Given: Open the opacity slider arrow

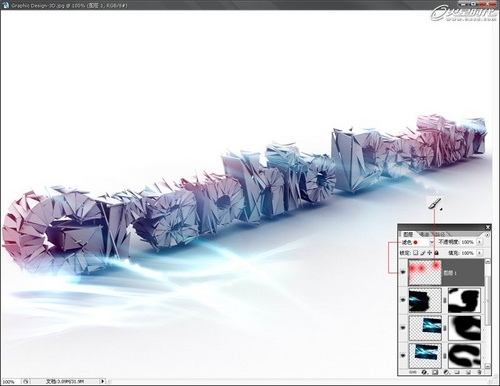Looking at the screenshot, I should tap(479, 242).
